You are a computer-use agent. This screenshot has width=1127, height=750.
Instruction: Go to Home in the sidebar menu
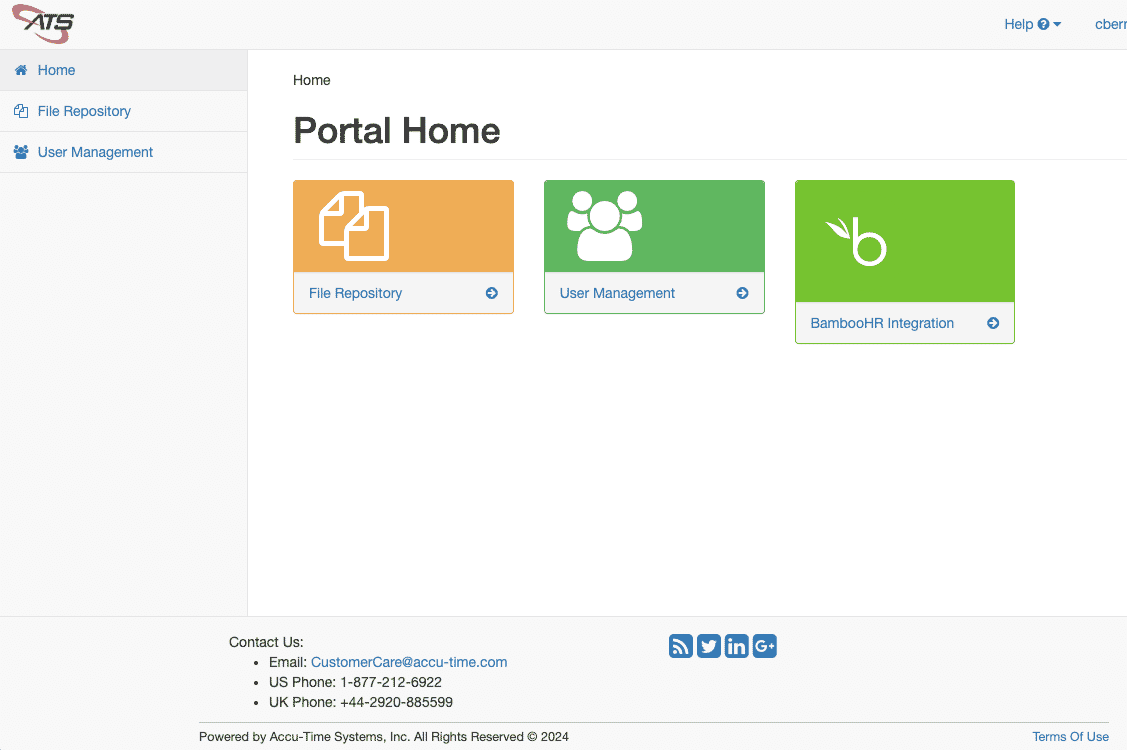[124, 70]
